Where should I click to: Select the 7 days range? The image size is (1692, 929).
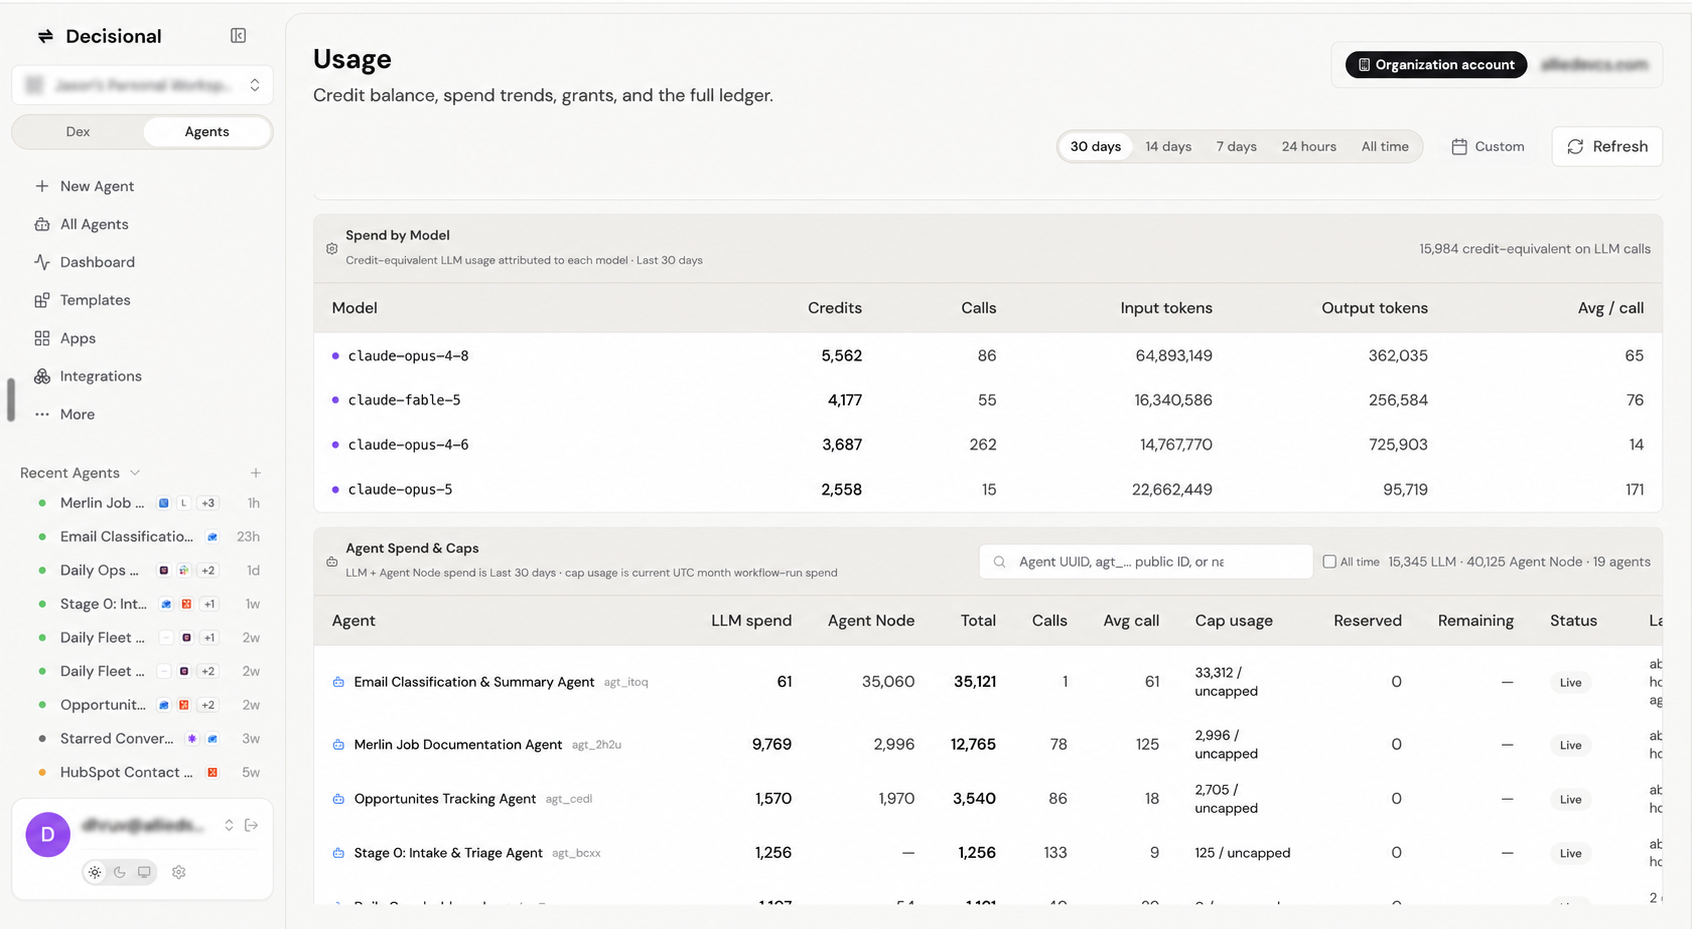point(1236,147)
